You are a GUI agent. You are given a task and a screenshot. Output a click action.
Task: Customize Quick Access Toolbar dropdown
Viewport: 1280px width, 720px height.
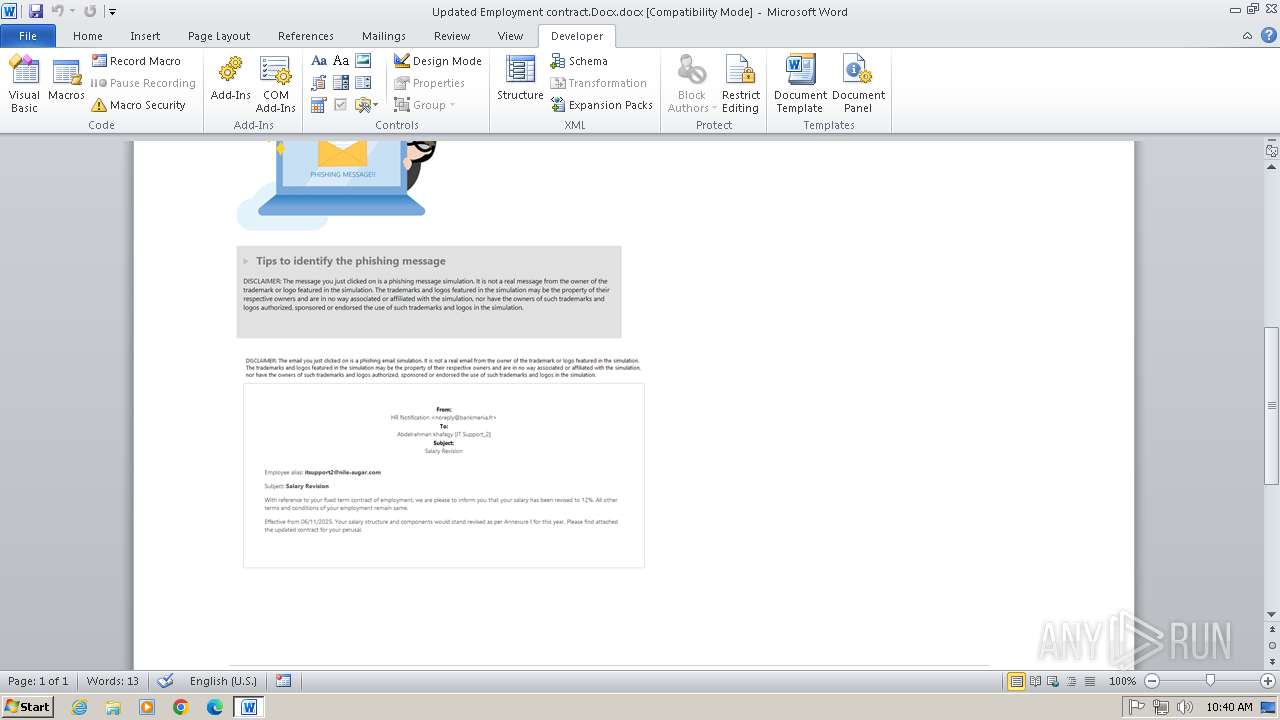point(112,12)
